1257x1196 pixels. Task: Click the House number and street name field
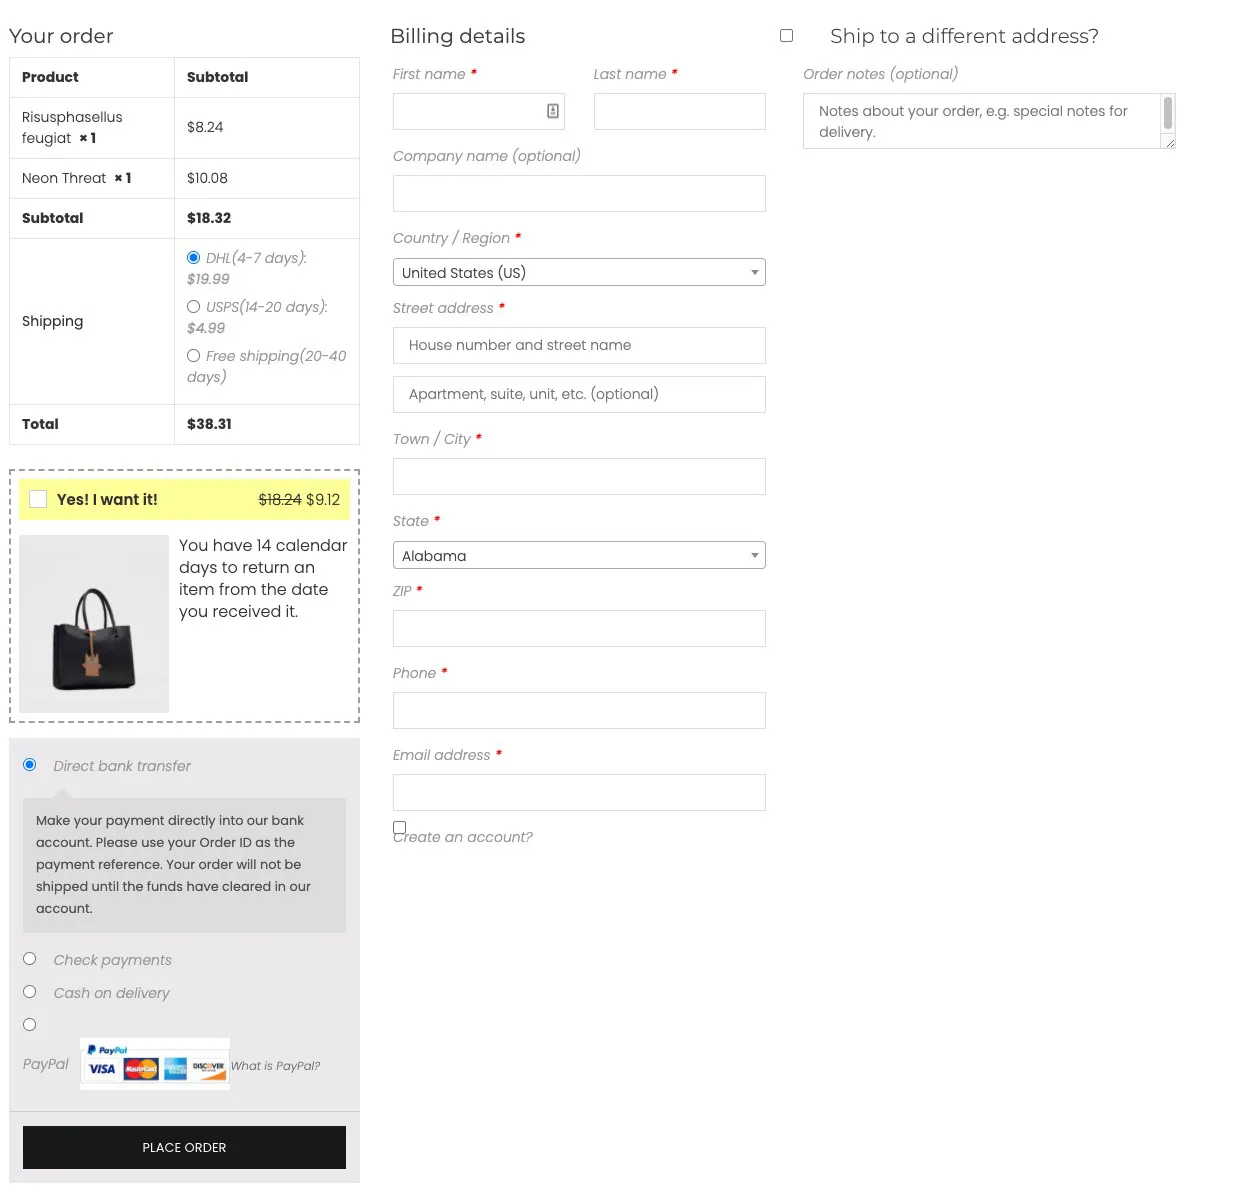579,346
